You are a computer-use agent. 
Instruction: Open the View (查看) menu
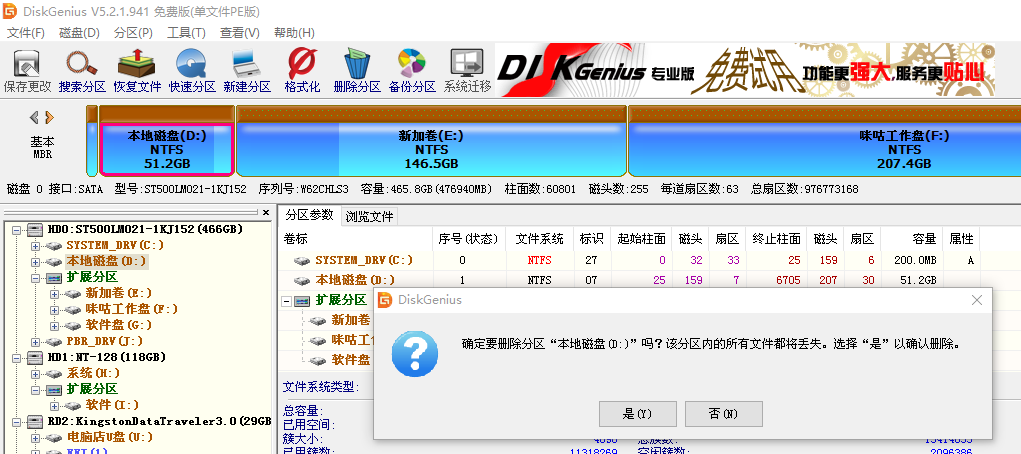[x=240, y=33]
